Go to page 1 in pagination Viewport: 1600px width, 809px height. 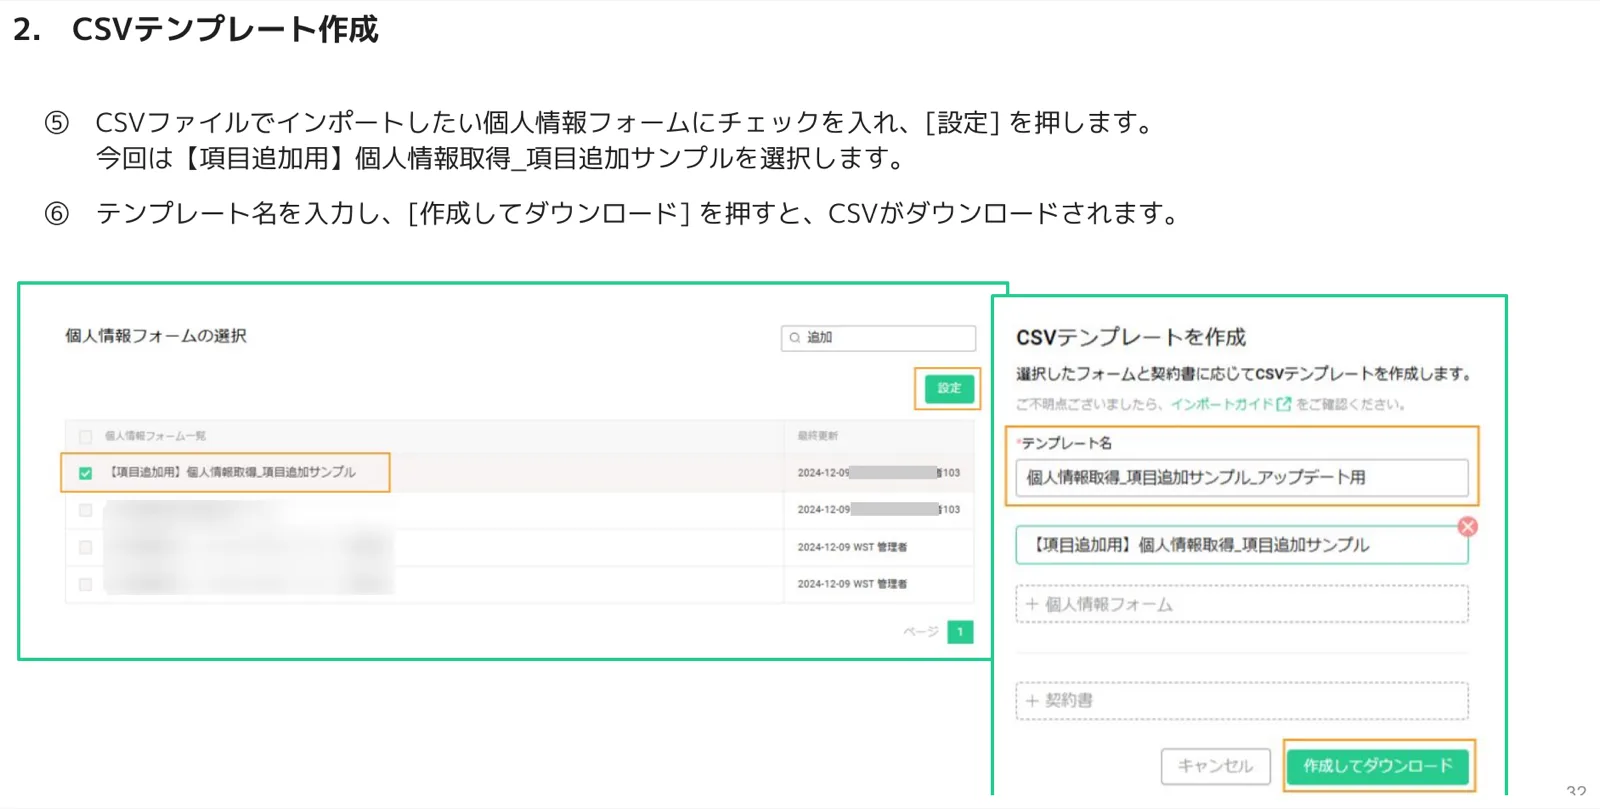(960, 632)
